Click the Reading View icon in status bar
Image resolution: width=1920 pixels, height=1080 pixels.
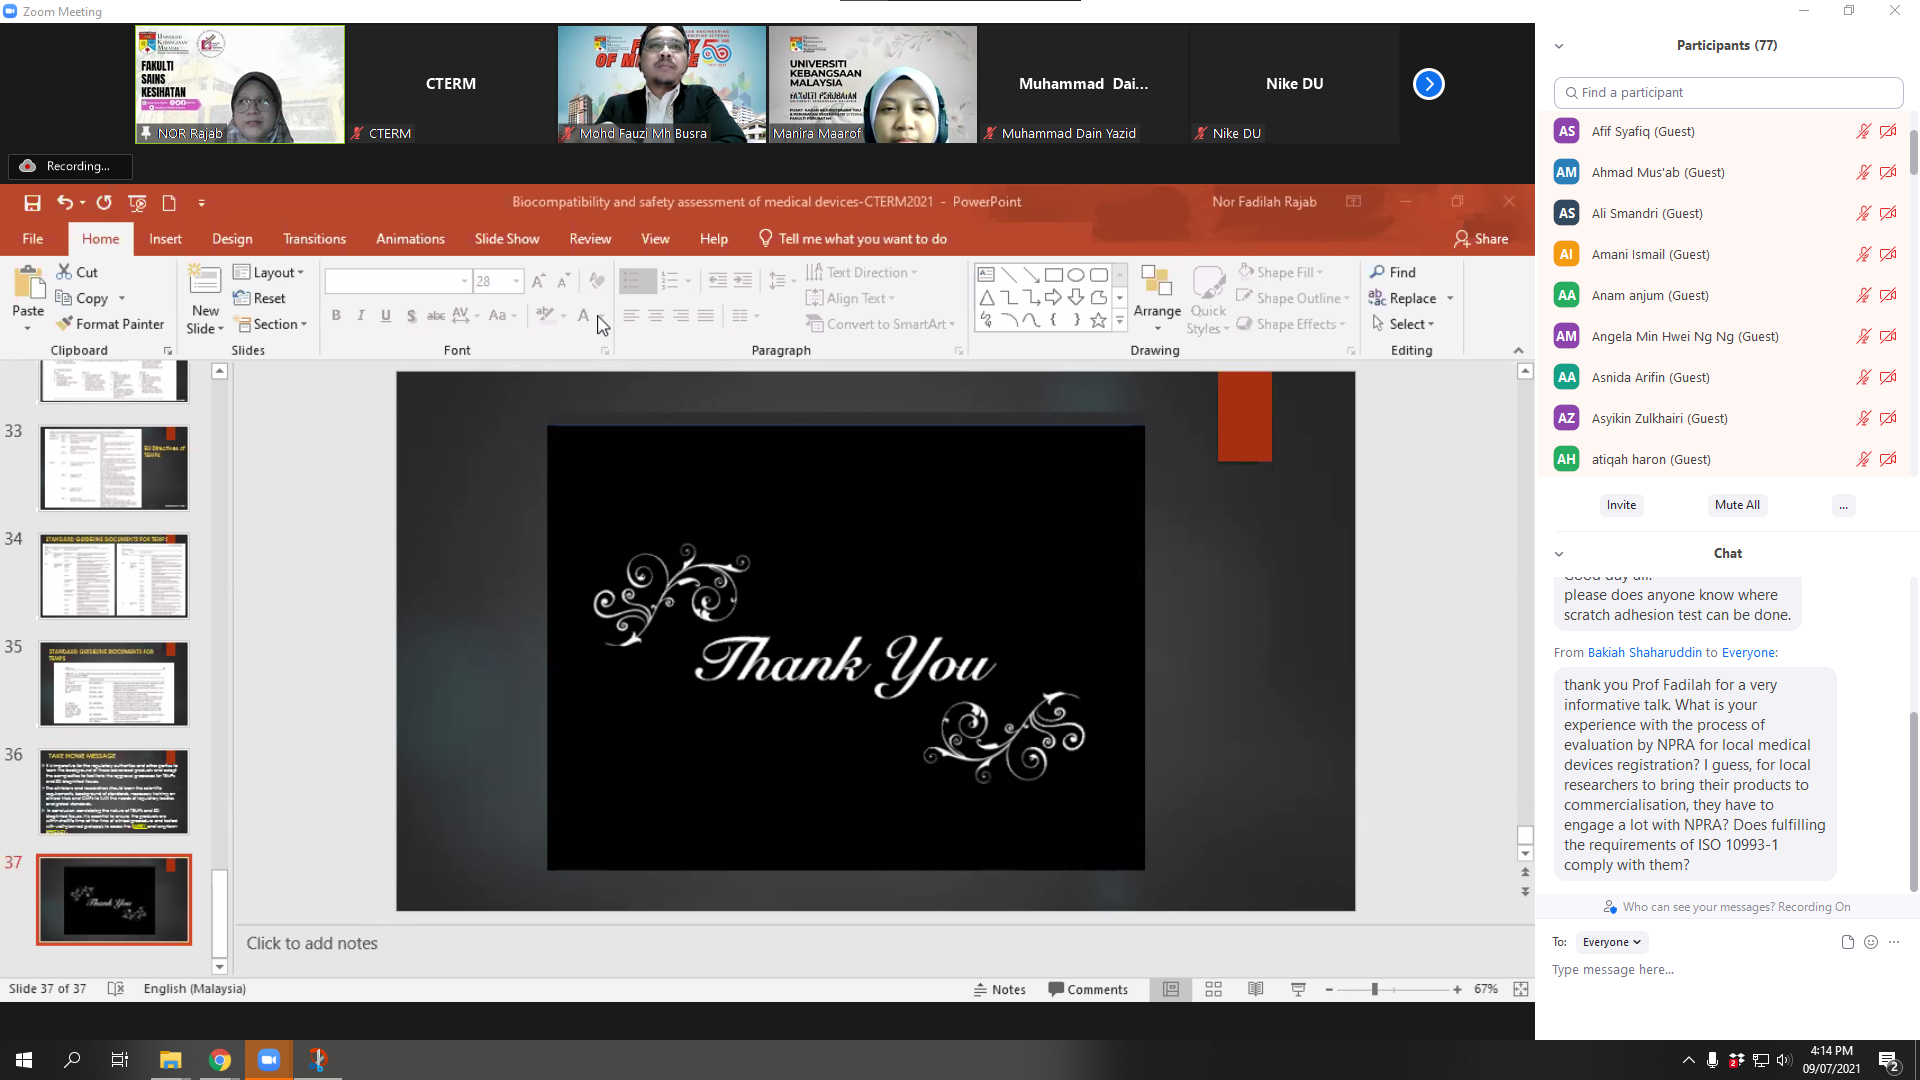[x=1256, y=989]
